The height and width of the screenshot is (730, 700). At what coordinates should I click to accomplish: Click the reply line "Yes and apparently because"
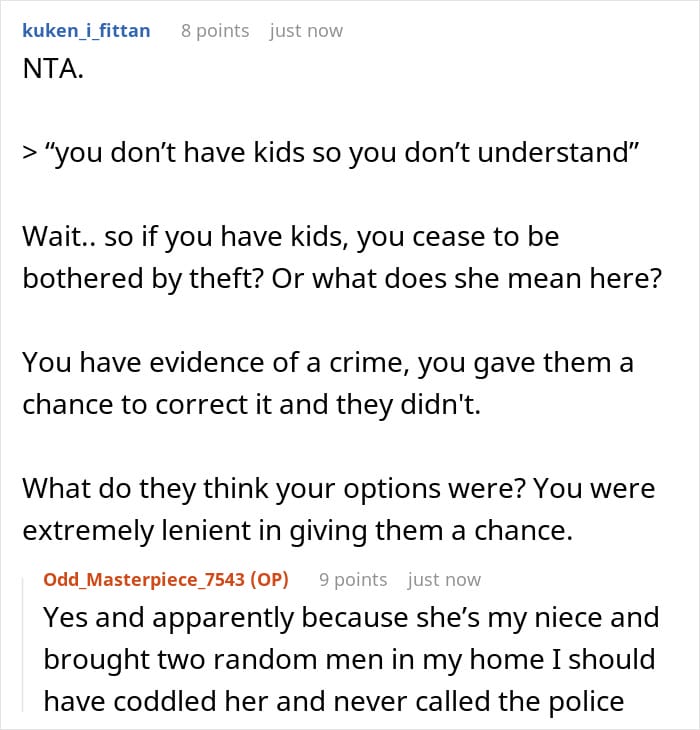tap(351, 618)
